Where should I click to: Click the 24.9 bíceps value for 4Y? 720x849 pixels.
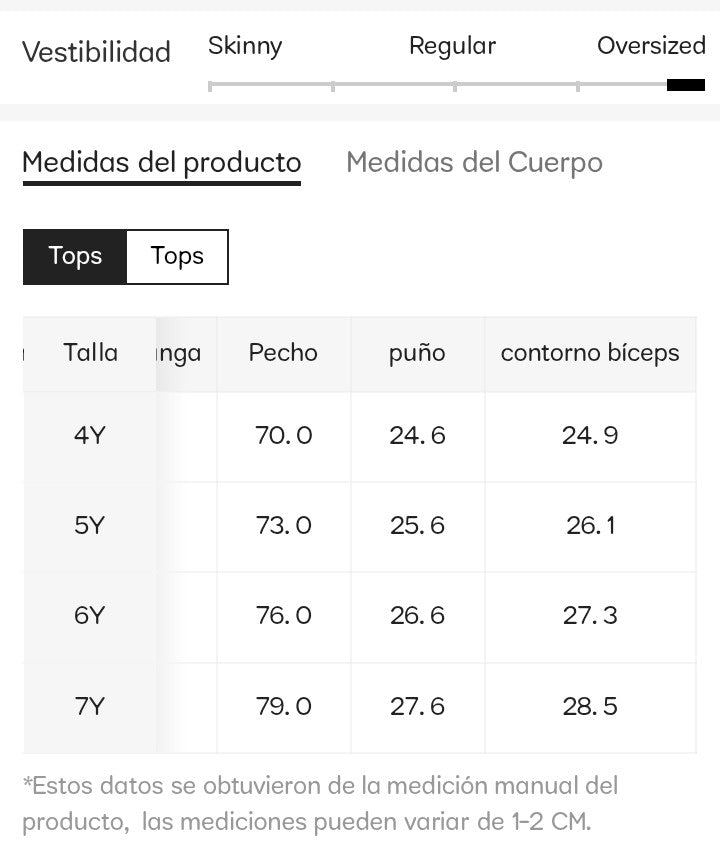pyautogui.click(x=590, y=436)
